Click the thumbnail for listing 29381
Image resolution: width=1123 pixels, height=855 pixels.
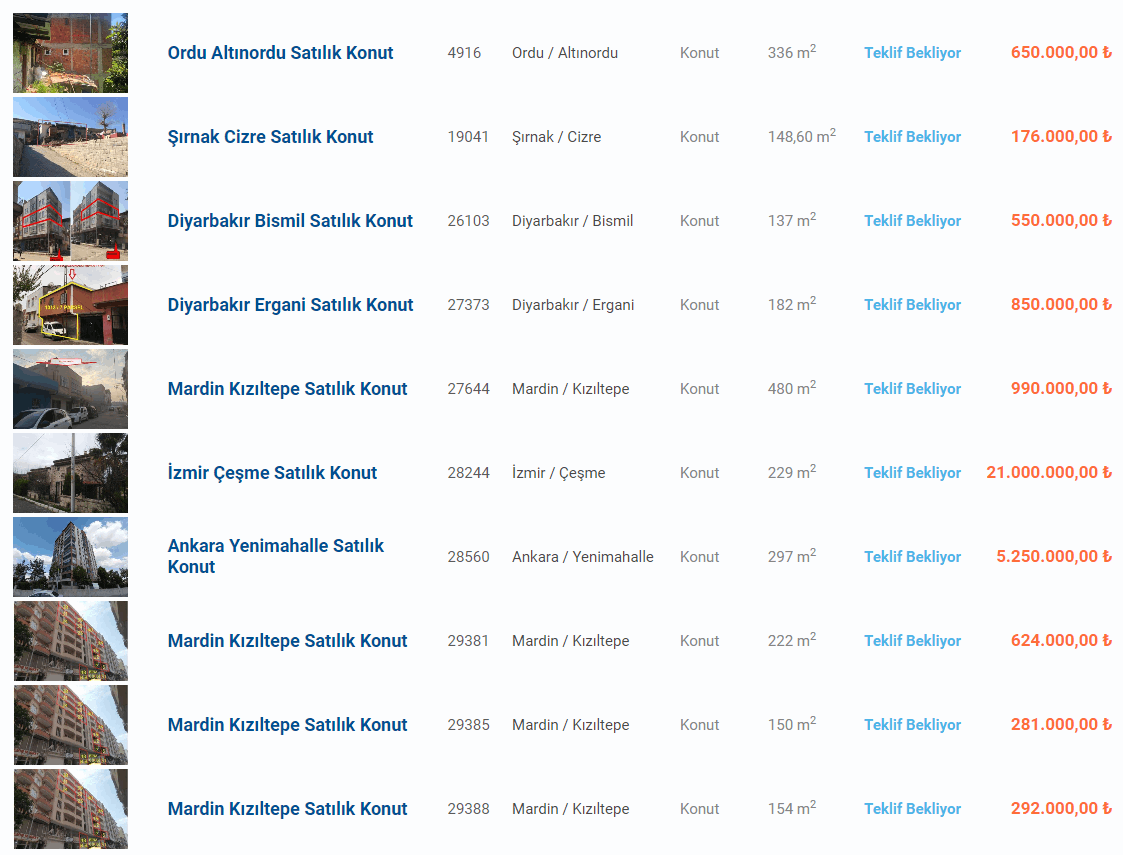[70, 641]
